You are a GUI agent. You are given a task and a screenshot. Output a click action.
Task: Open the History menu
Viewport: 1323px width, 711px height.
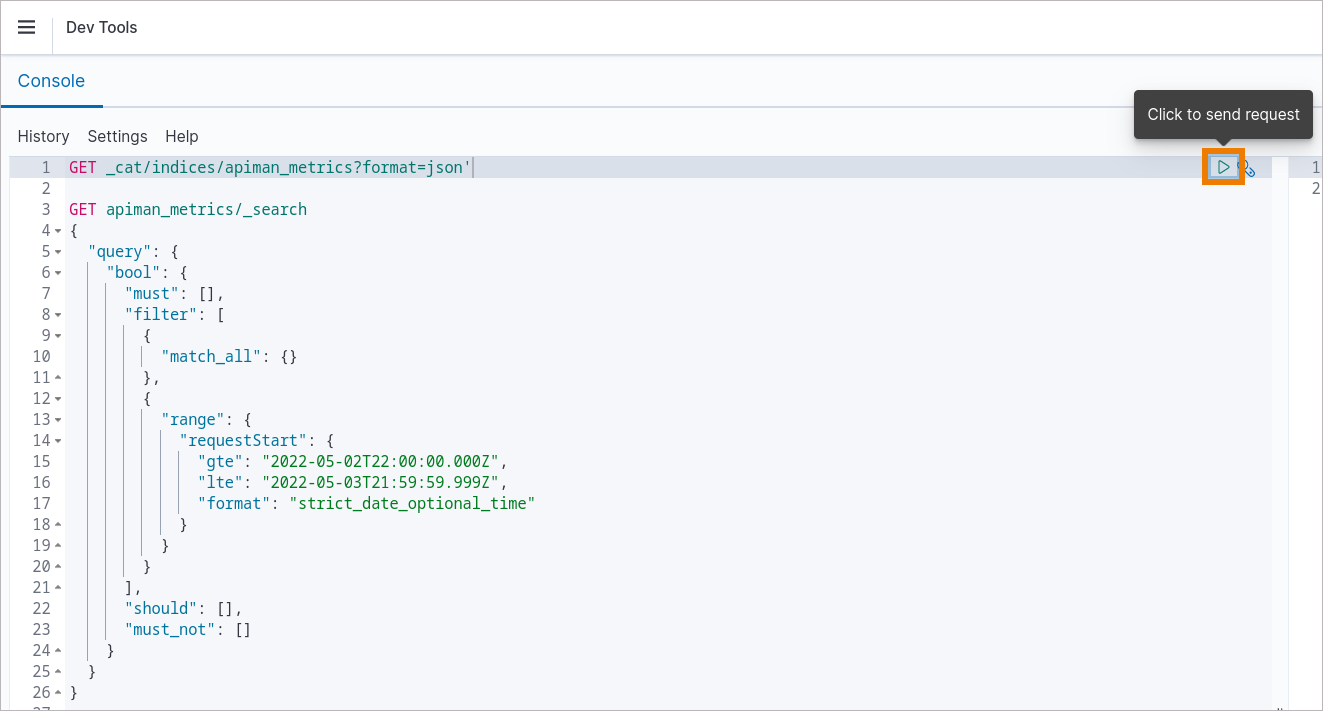[43, 136]
